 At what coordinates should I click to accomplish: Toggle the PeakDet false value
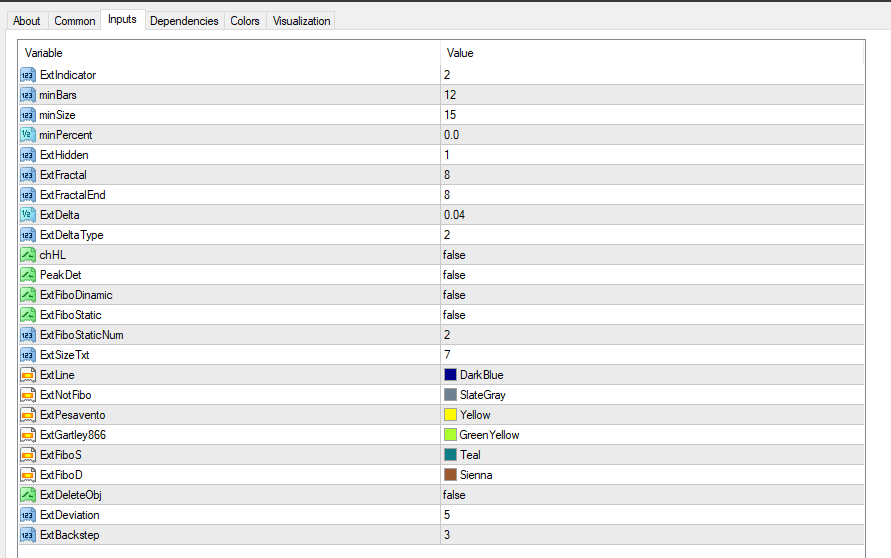455,275
